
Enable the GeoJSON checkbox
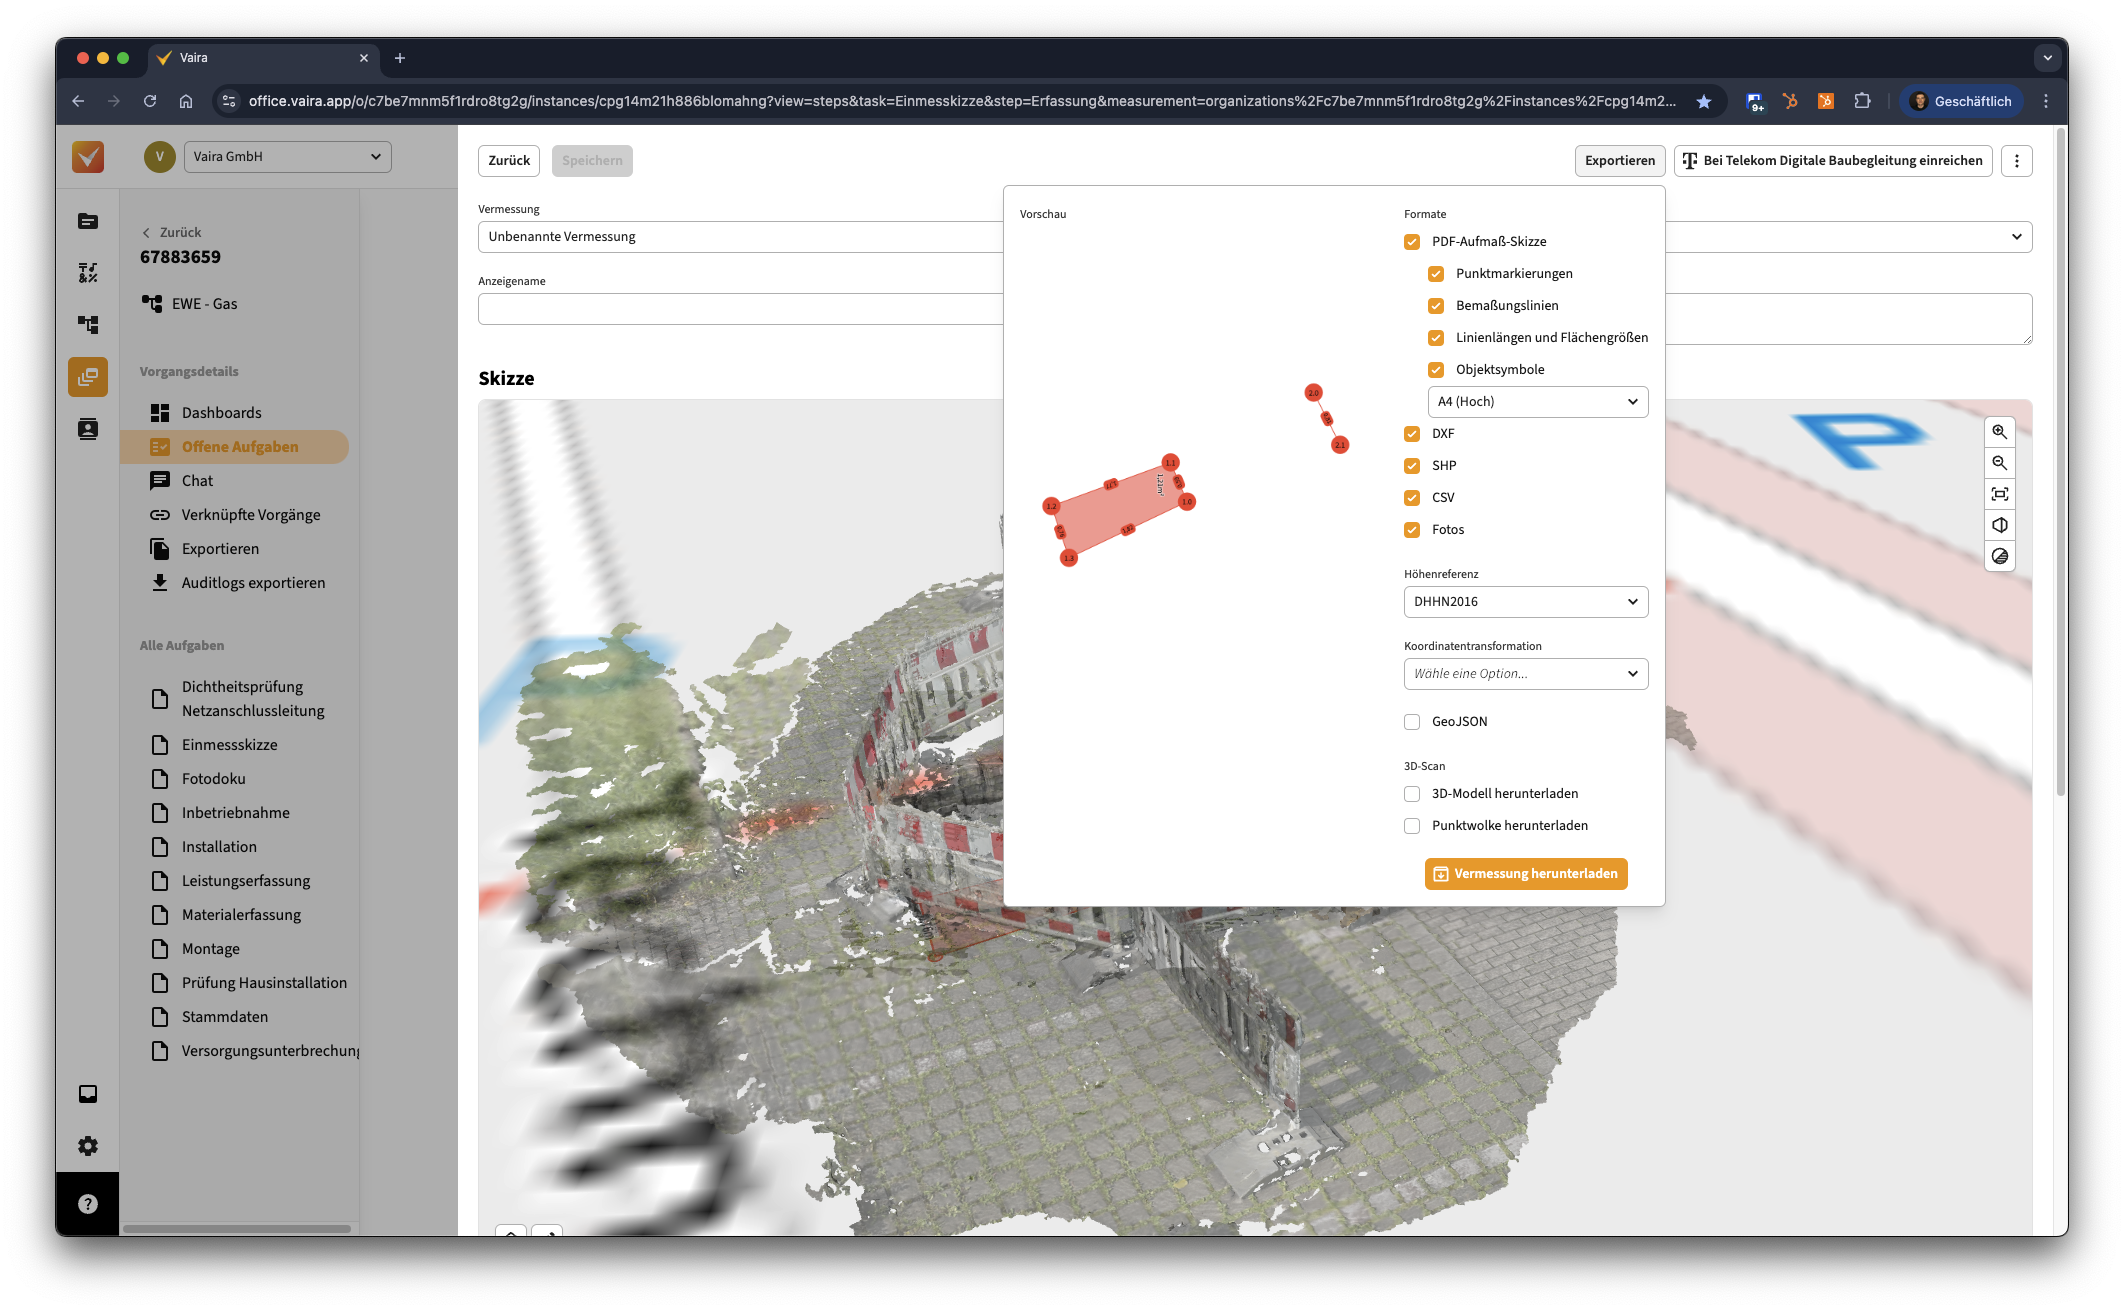(1412, 722)
